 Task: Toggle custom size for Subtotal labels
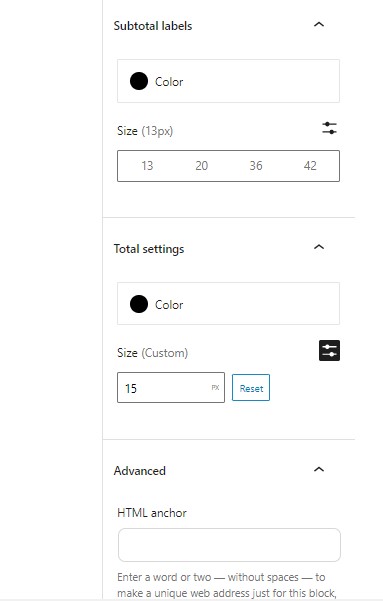click(x=329, y=128)
